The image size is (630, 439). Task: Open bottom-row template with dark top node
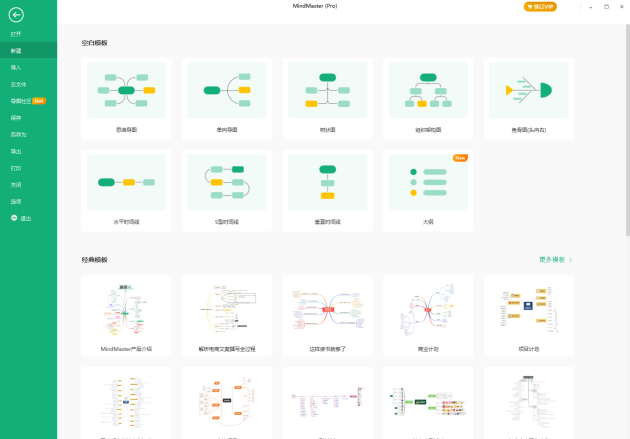click(x=529, y=402)
